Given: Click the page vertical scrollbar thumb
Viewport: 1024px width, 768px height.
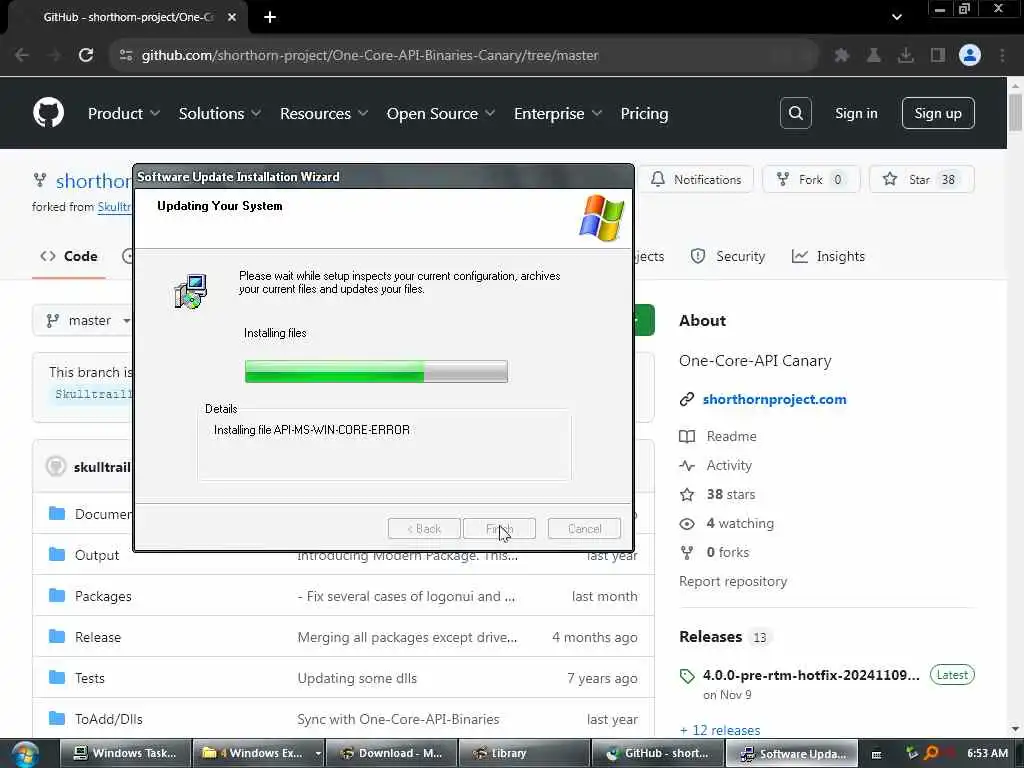Looking at the screenshot, I should 1015,112.
